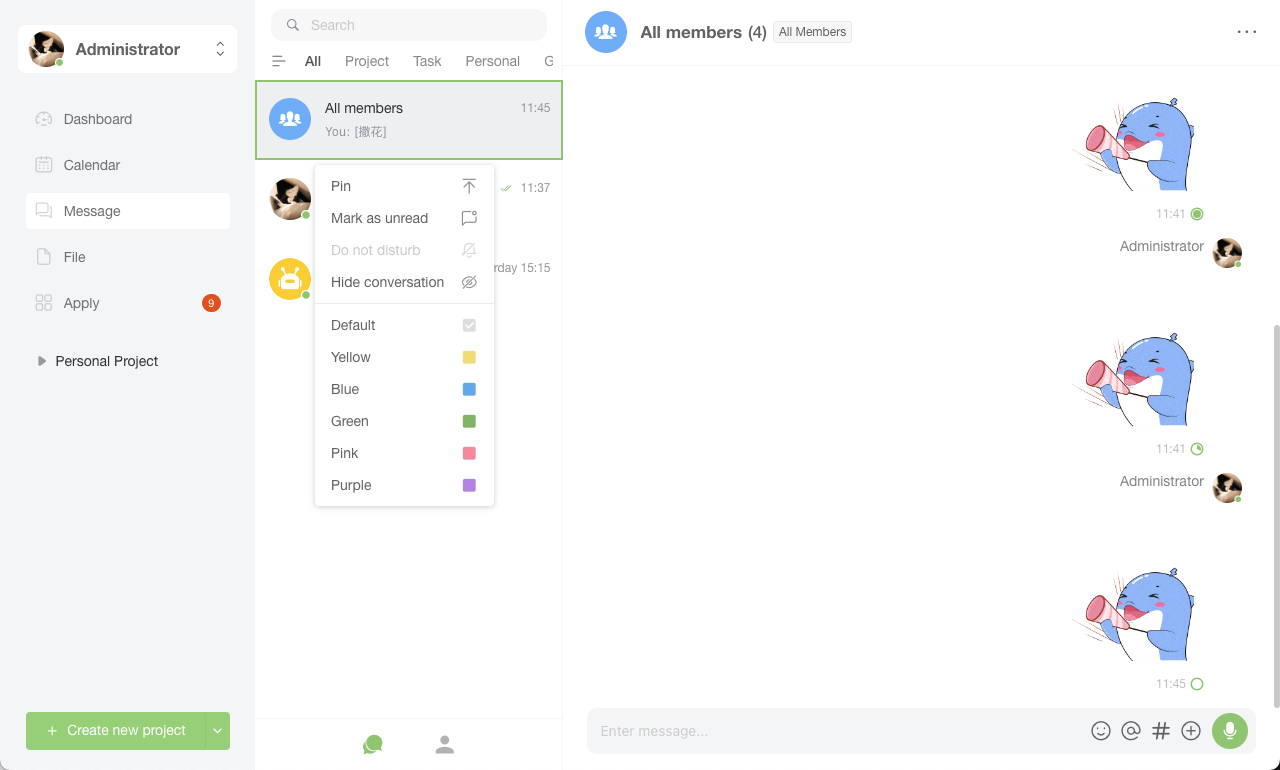Switch to the Task tab

(x=427, y=61)
